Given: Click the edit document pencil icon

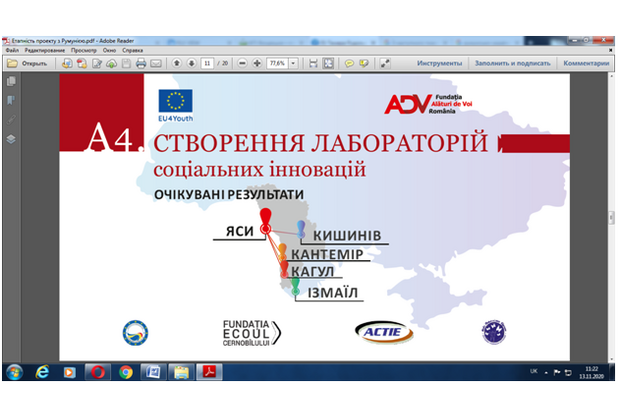Looking at the screenshot, I should click(97, 63).
